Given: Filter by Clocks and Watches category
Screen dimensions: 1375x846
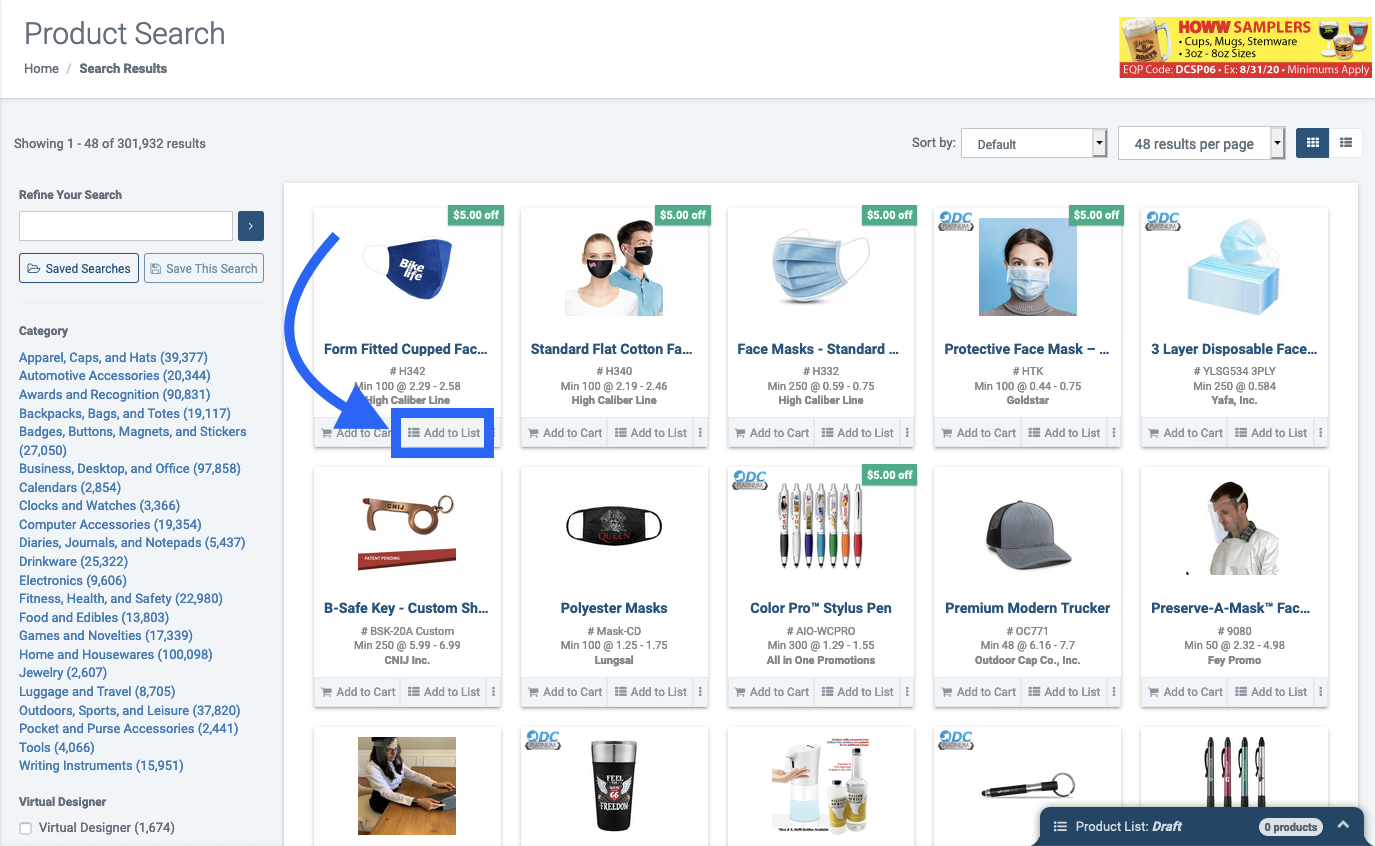Looking at the screenshot, I should (99, 505).
